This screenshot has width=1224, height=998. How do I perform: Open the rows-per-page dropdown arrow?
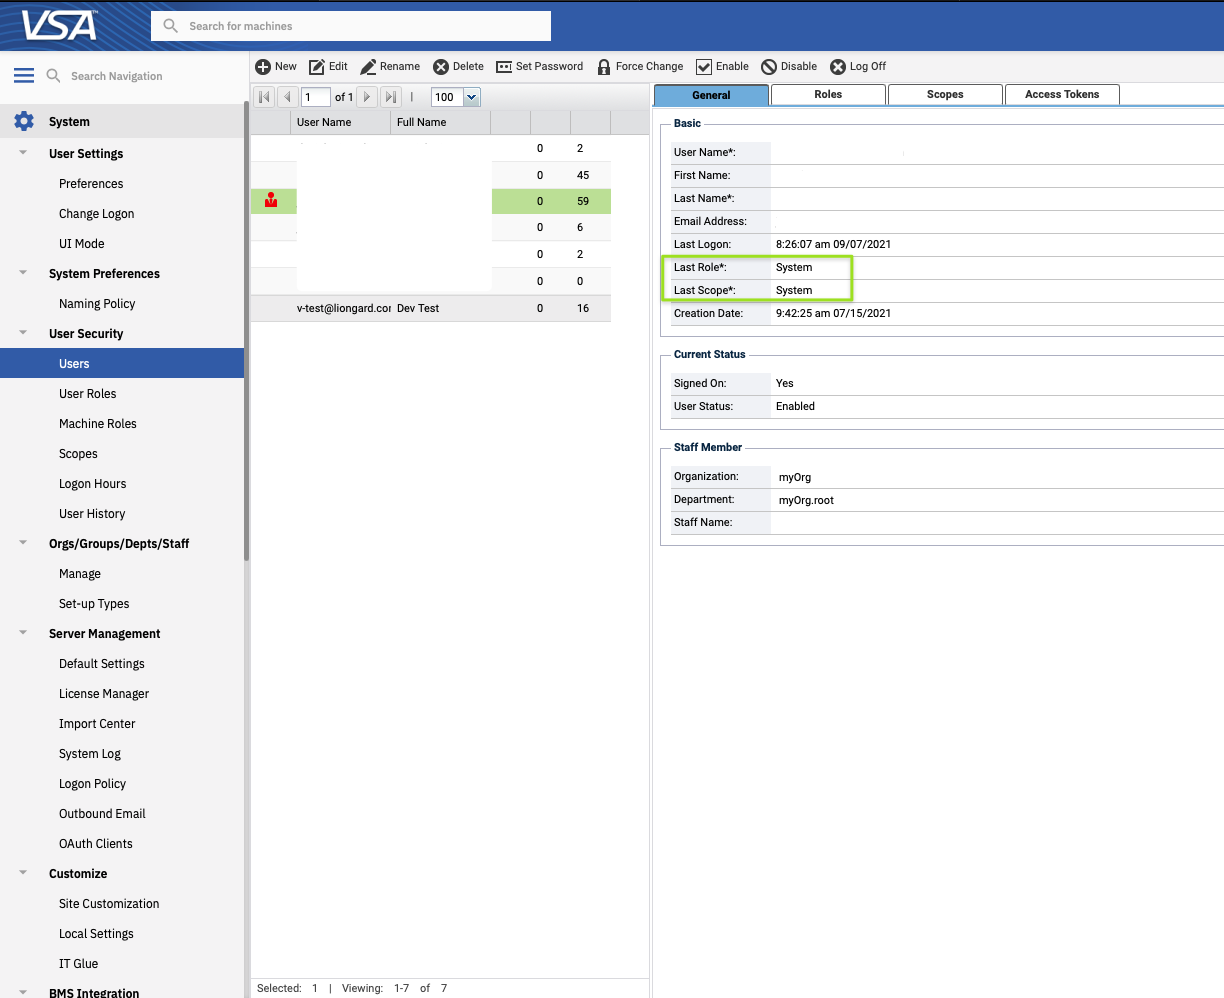click(x=471, y=97)
